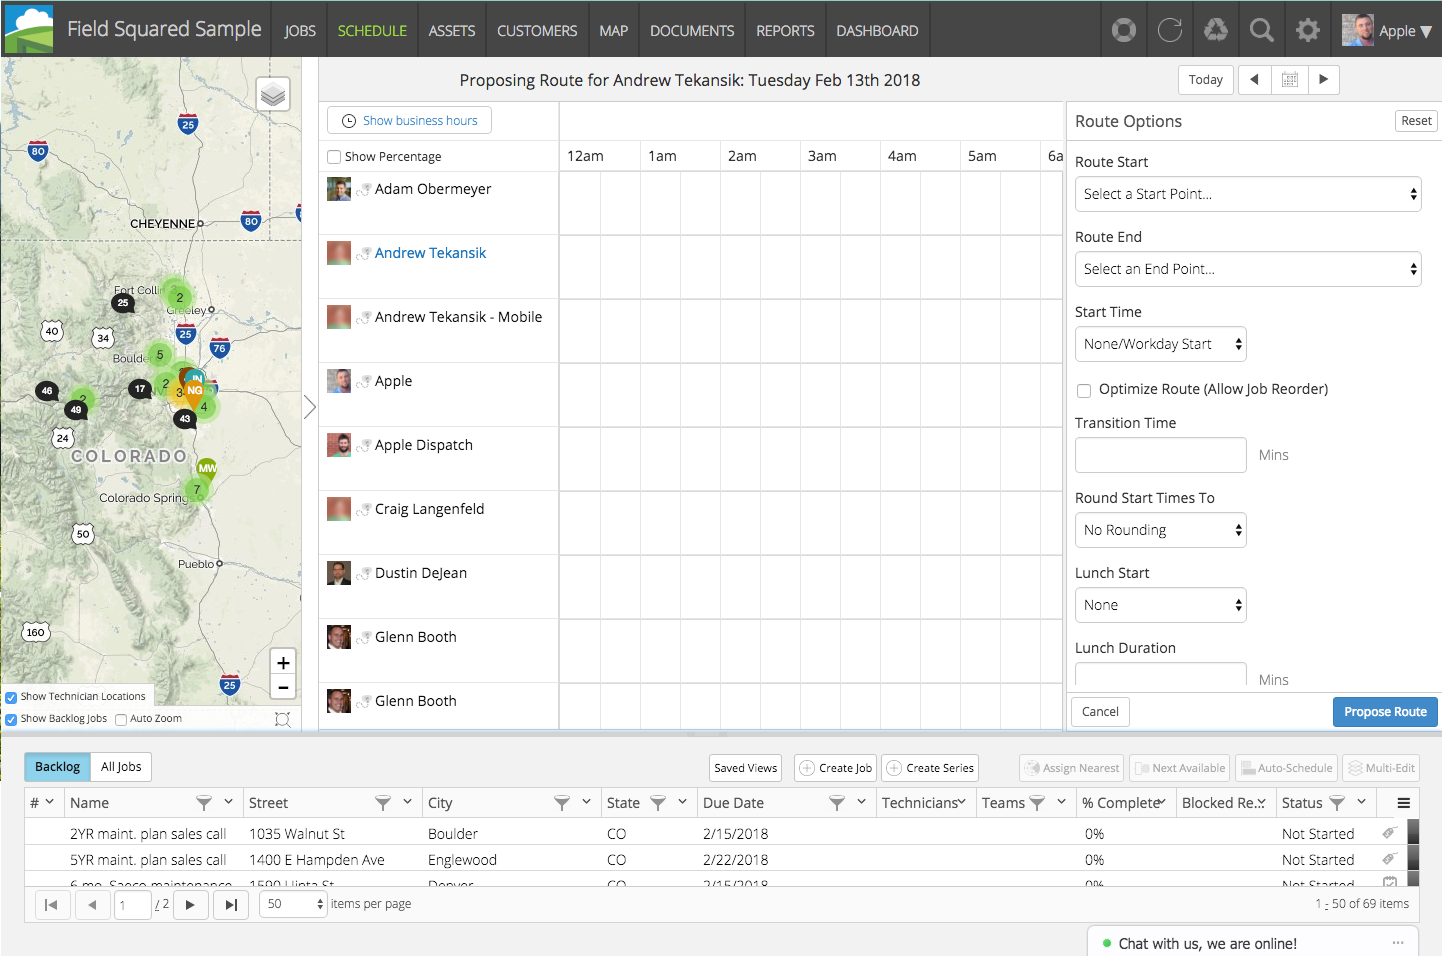The image size is (1442, 956).
Task: Go to the previous day arrow
Action: 1254,80
